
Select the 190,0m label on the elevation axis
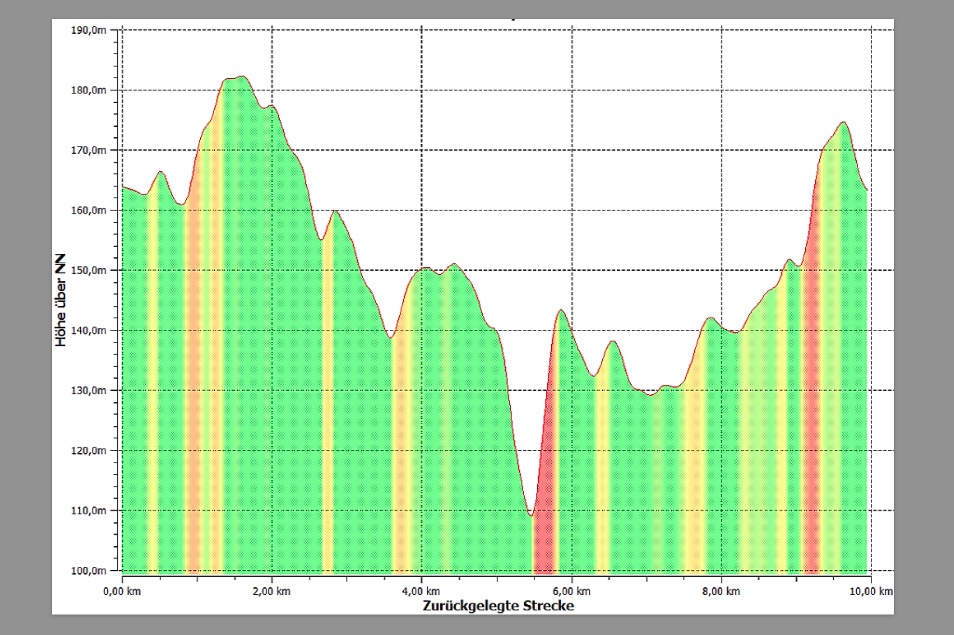(89, 30)
